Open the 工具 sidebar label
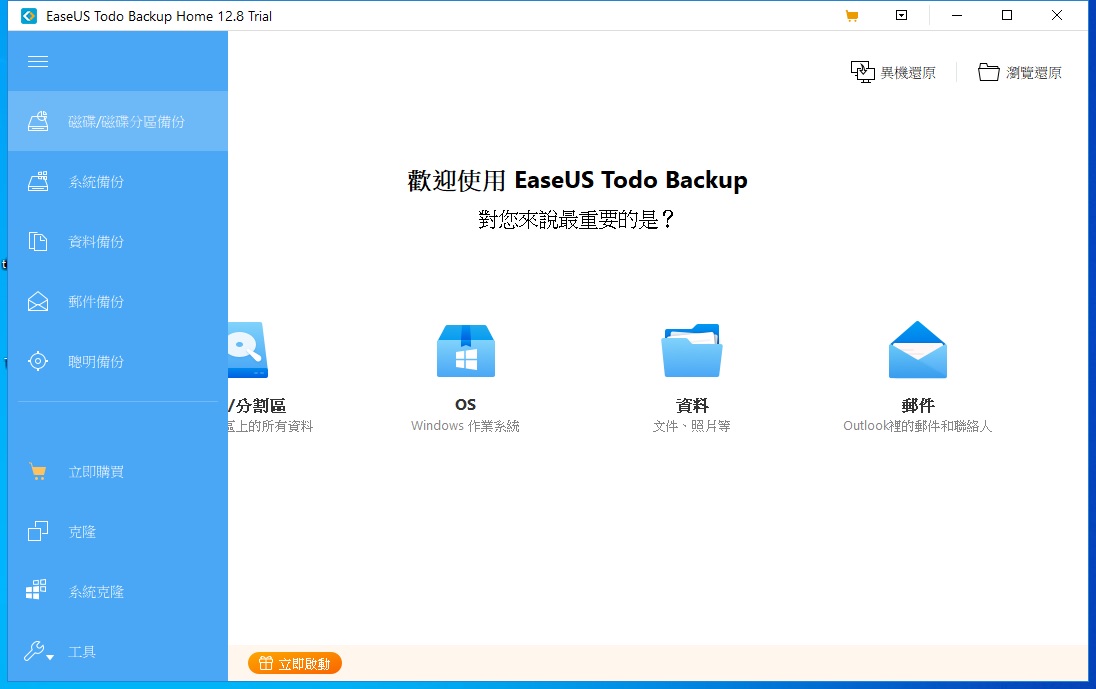 tap(82, 652)
